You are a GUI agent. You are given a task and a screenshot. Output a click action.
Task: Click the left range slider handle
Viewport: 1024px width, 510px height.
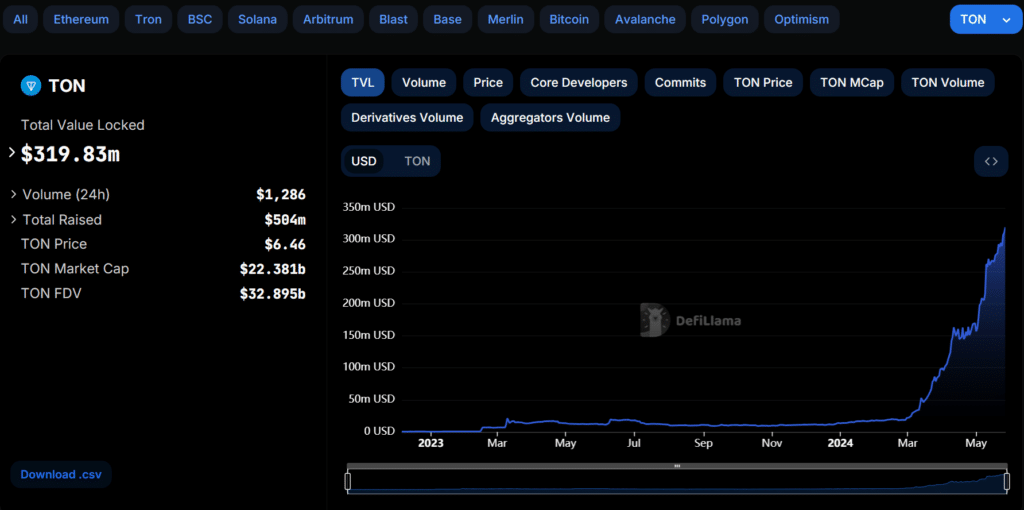(348, 481)
